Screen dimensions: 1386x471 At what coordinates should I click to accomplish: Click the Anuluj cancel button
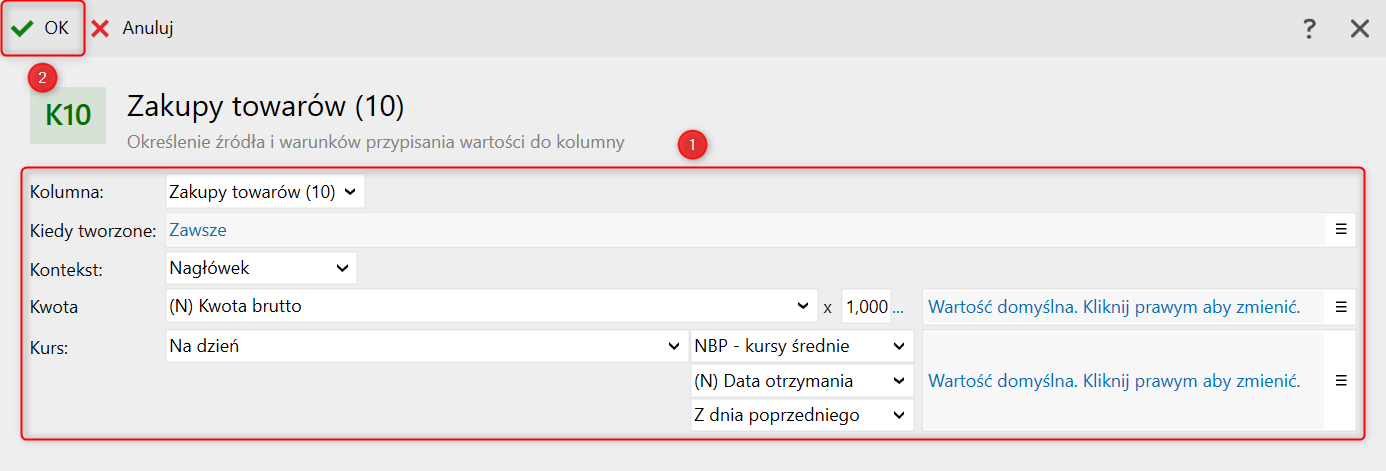point(133,28)
